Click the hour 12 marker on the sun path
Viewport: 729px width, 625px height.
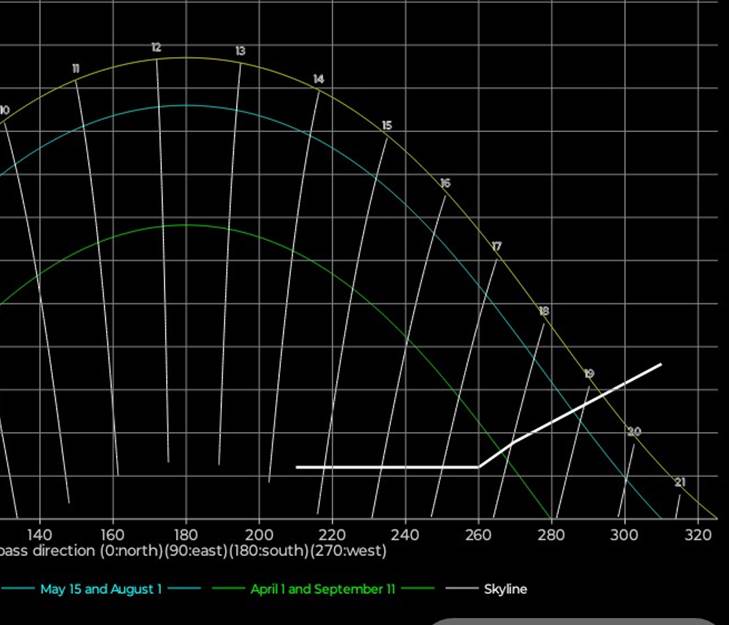point(156,48)
